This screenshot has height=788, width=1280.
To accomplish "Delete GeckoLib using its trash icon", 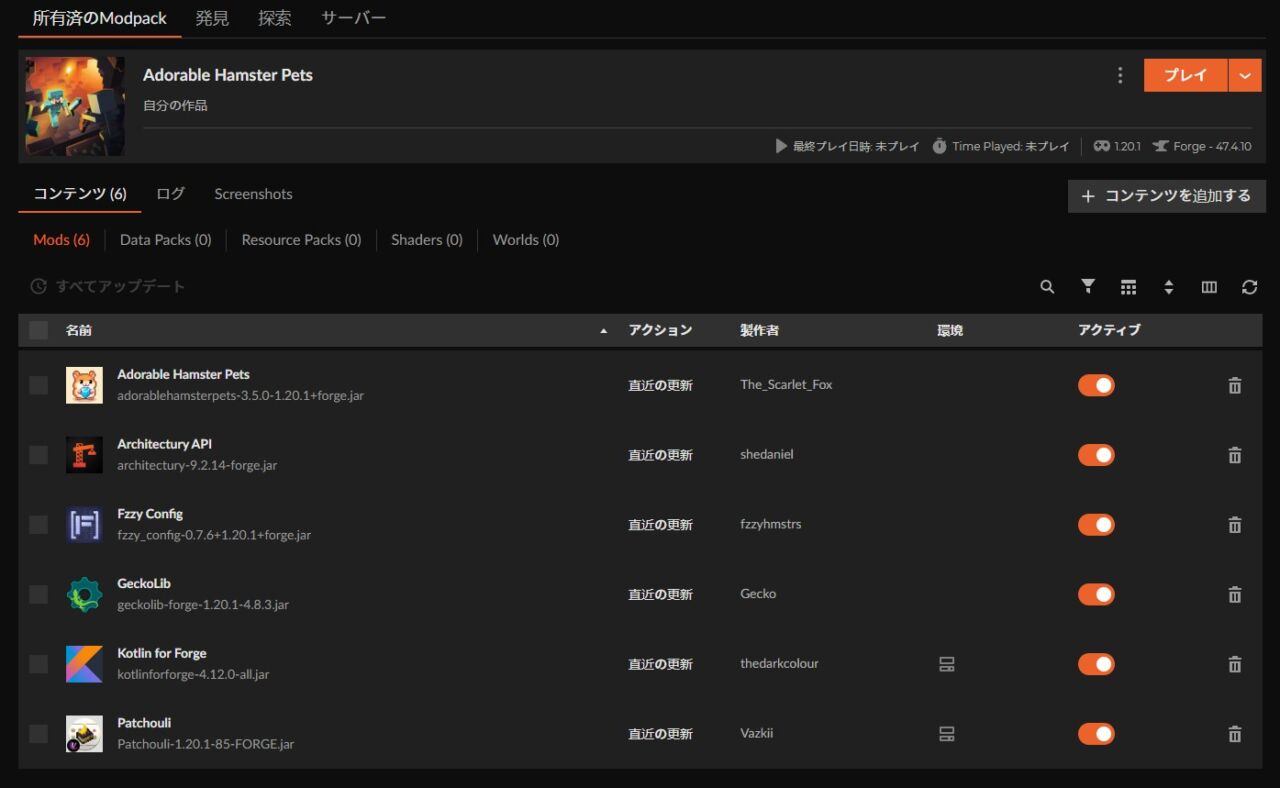I will [x=1234, y=595].
